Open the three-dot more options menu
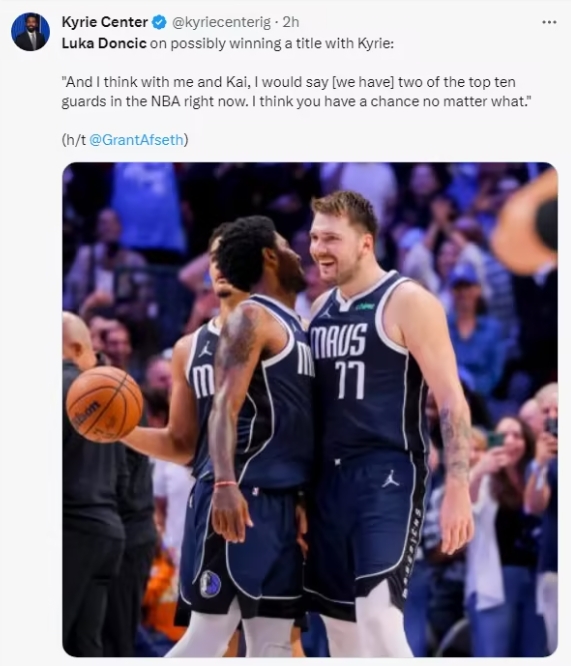 [549, 22]
